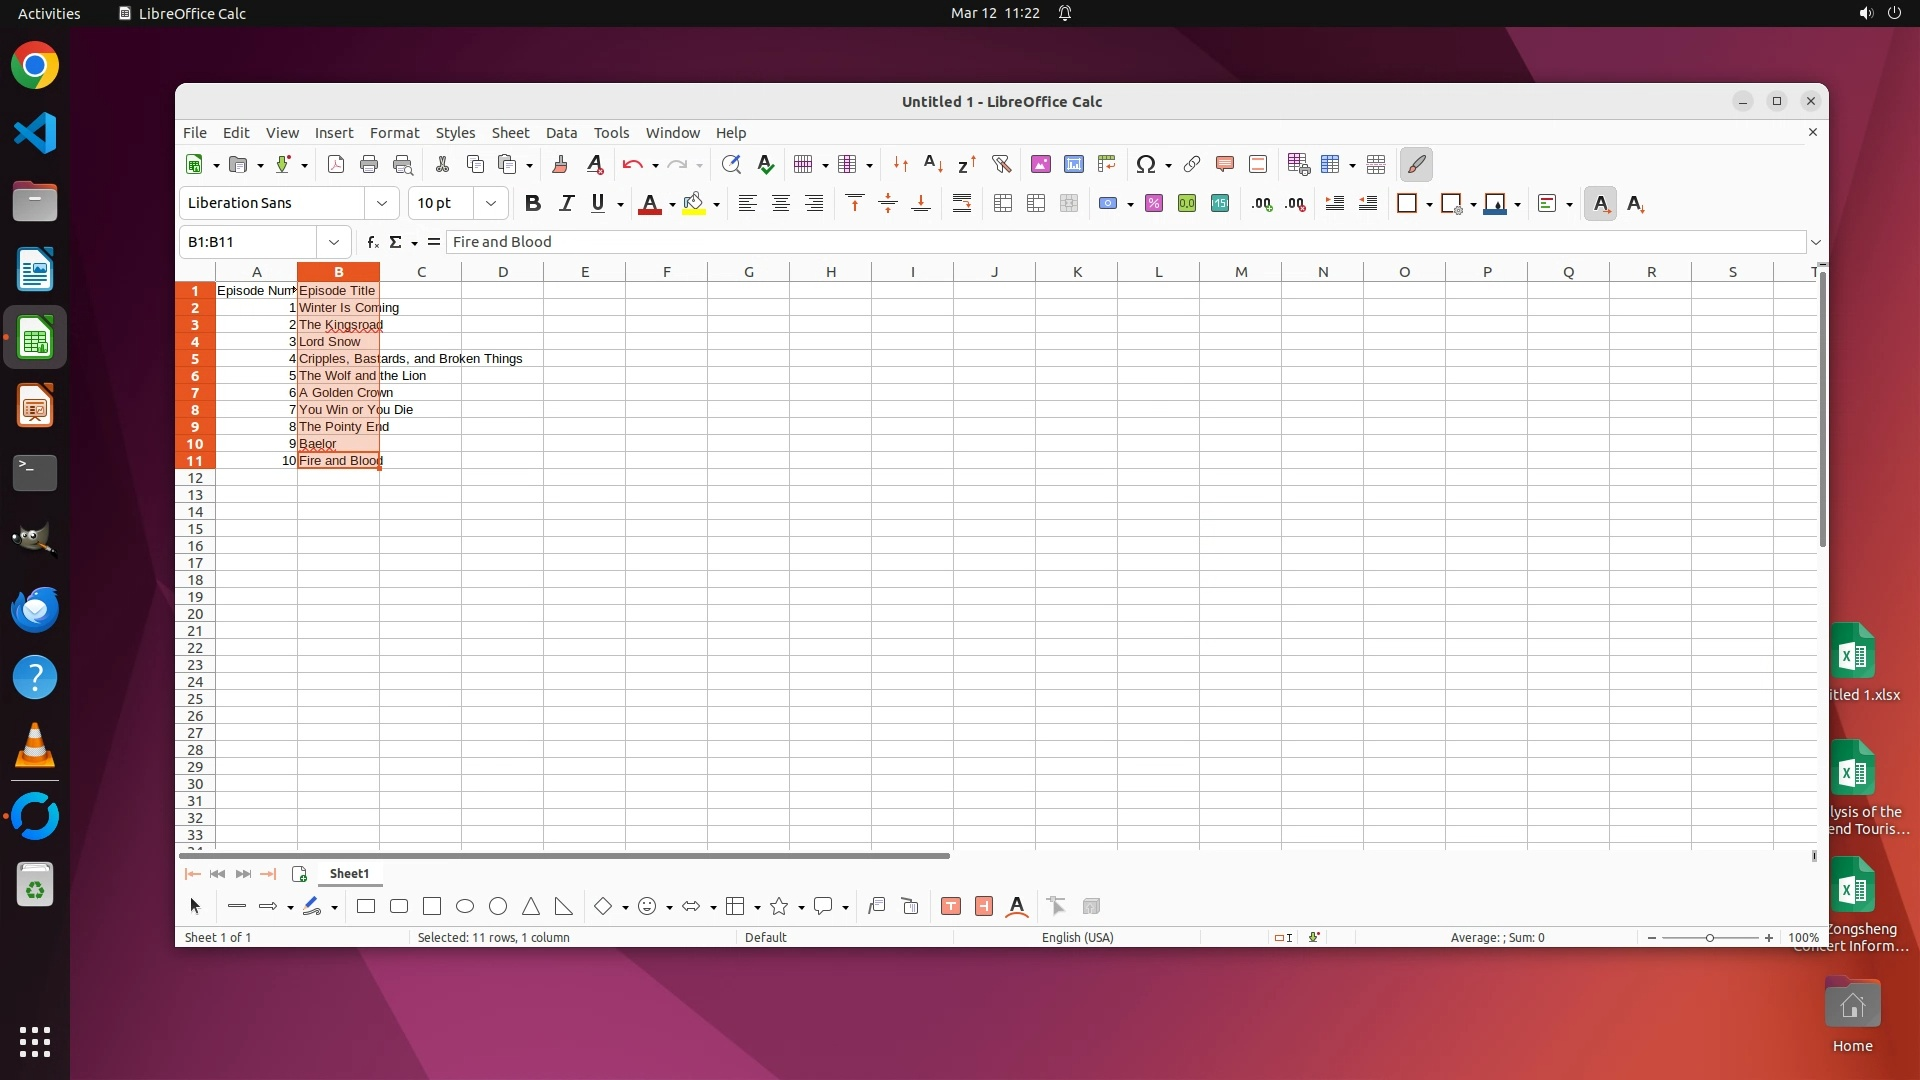Toggle the Wrap Text button
This screenshot has height=1080, width=1920.
tap(961, 204)
